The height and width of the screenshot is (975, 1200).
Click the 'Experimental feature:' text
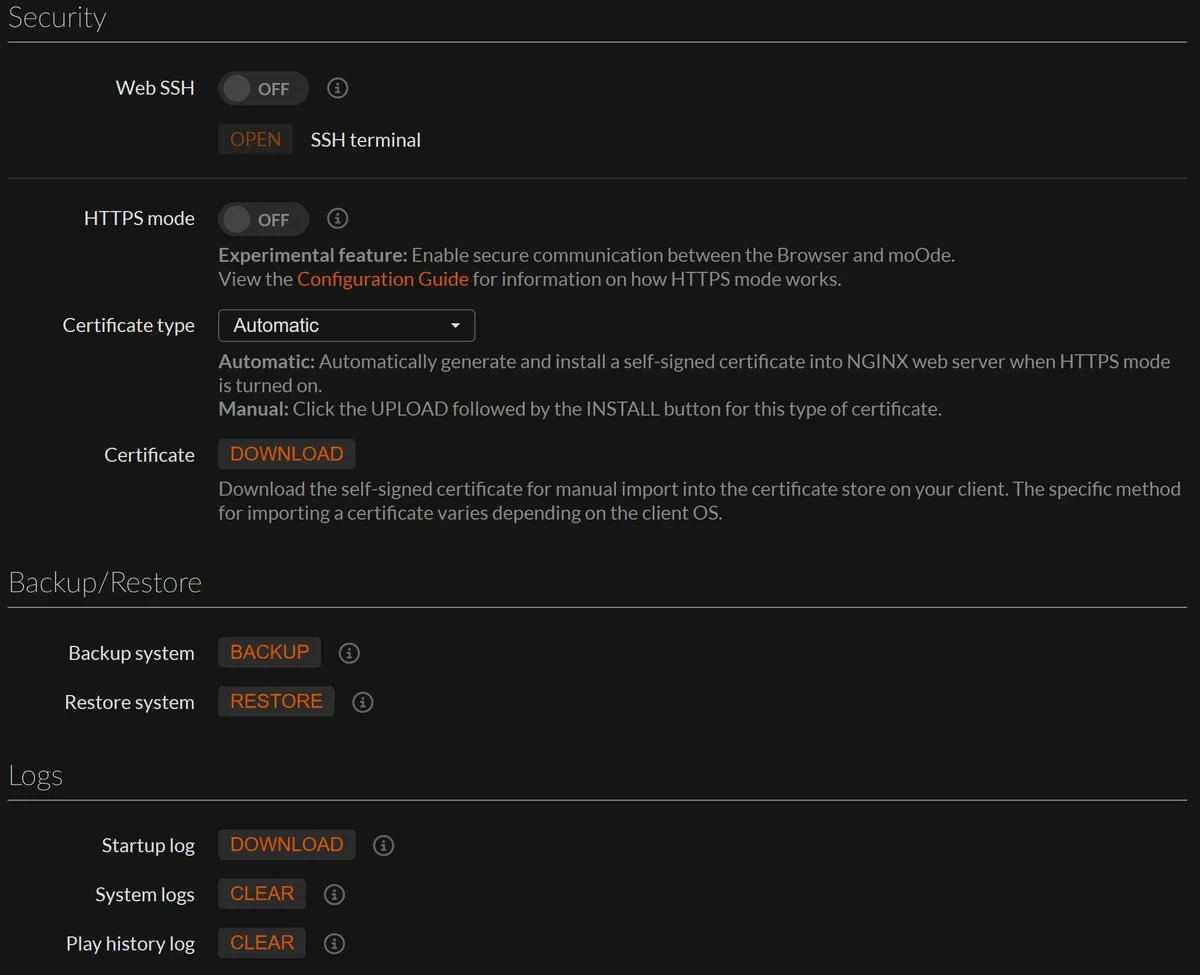313,255
